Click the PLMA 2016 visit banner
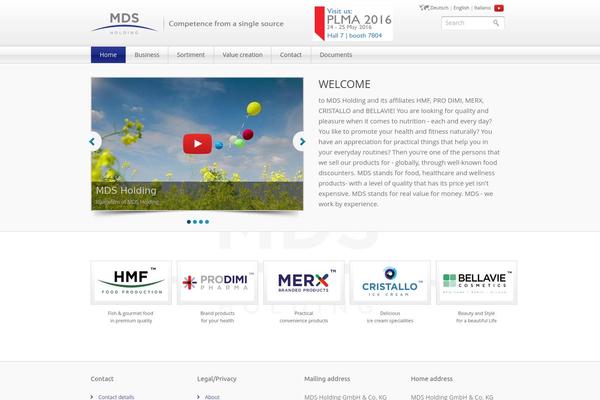This screenshot has height=400, width=600. pyautogui.click(x=353, y=23)
